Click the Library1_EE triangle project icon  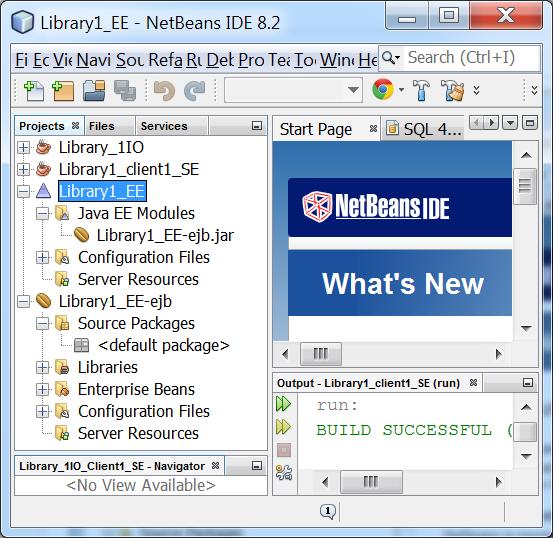43,191
